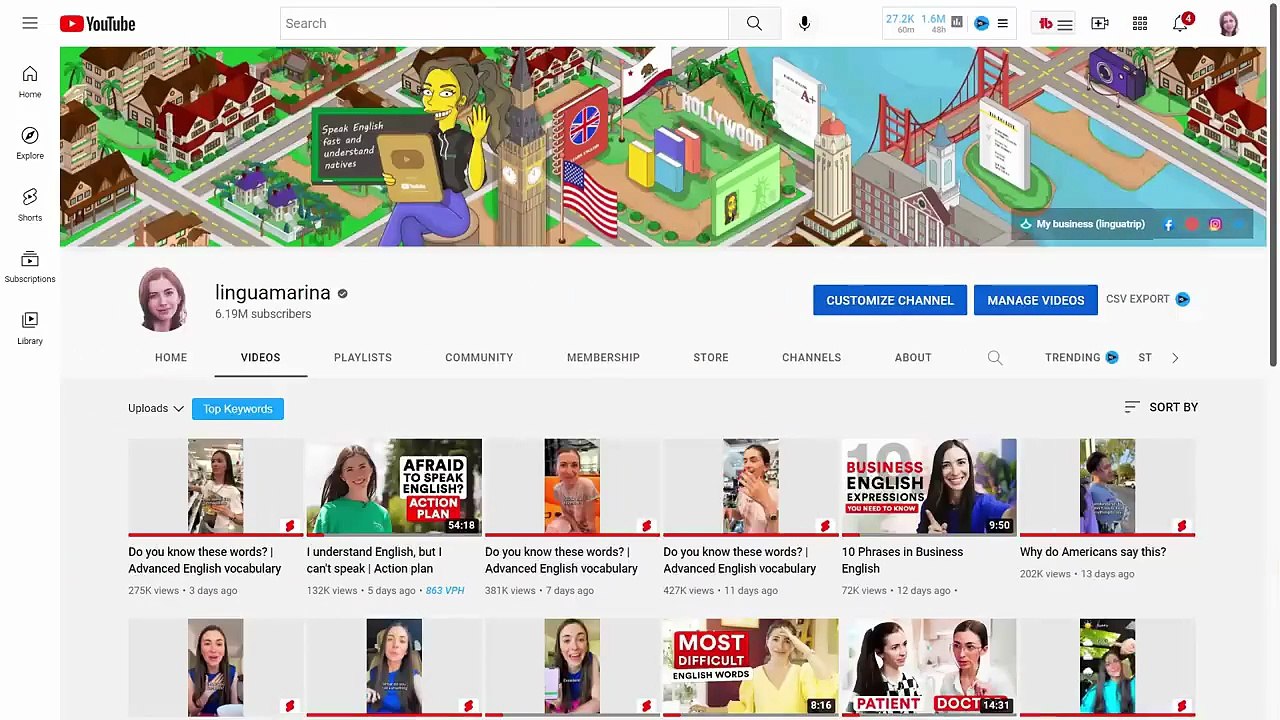
Task: Open the account avatar menu
Action: [x=1229, y=23]
